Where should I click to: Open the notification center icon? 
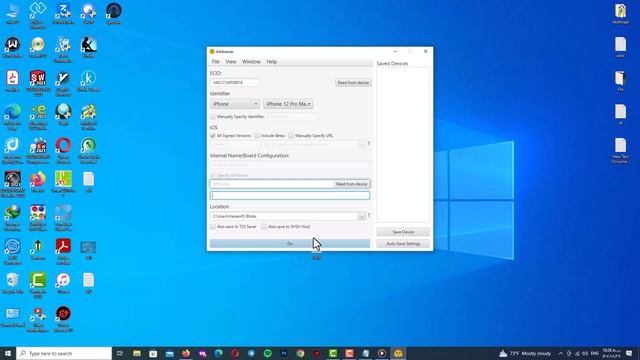[629, 353]
